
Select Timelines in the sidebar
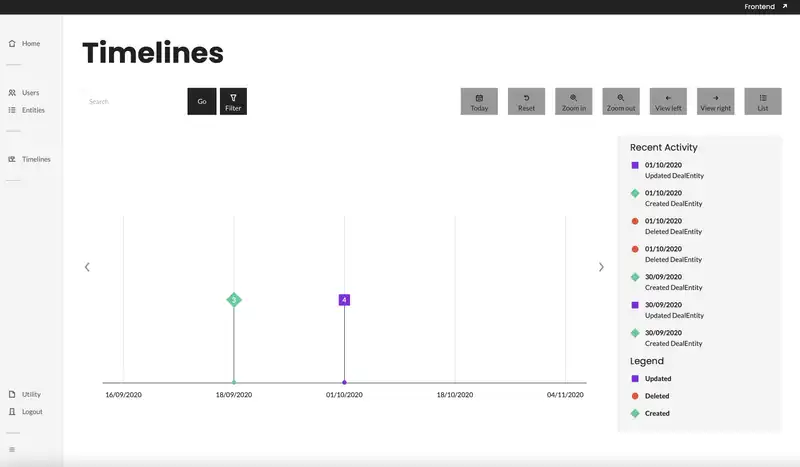click(35, 159)
